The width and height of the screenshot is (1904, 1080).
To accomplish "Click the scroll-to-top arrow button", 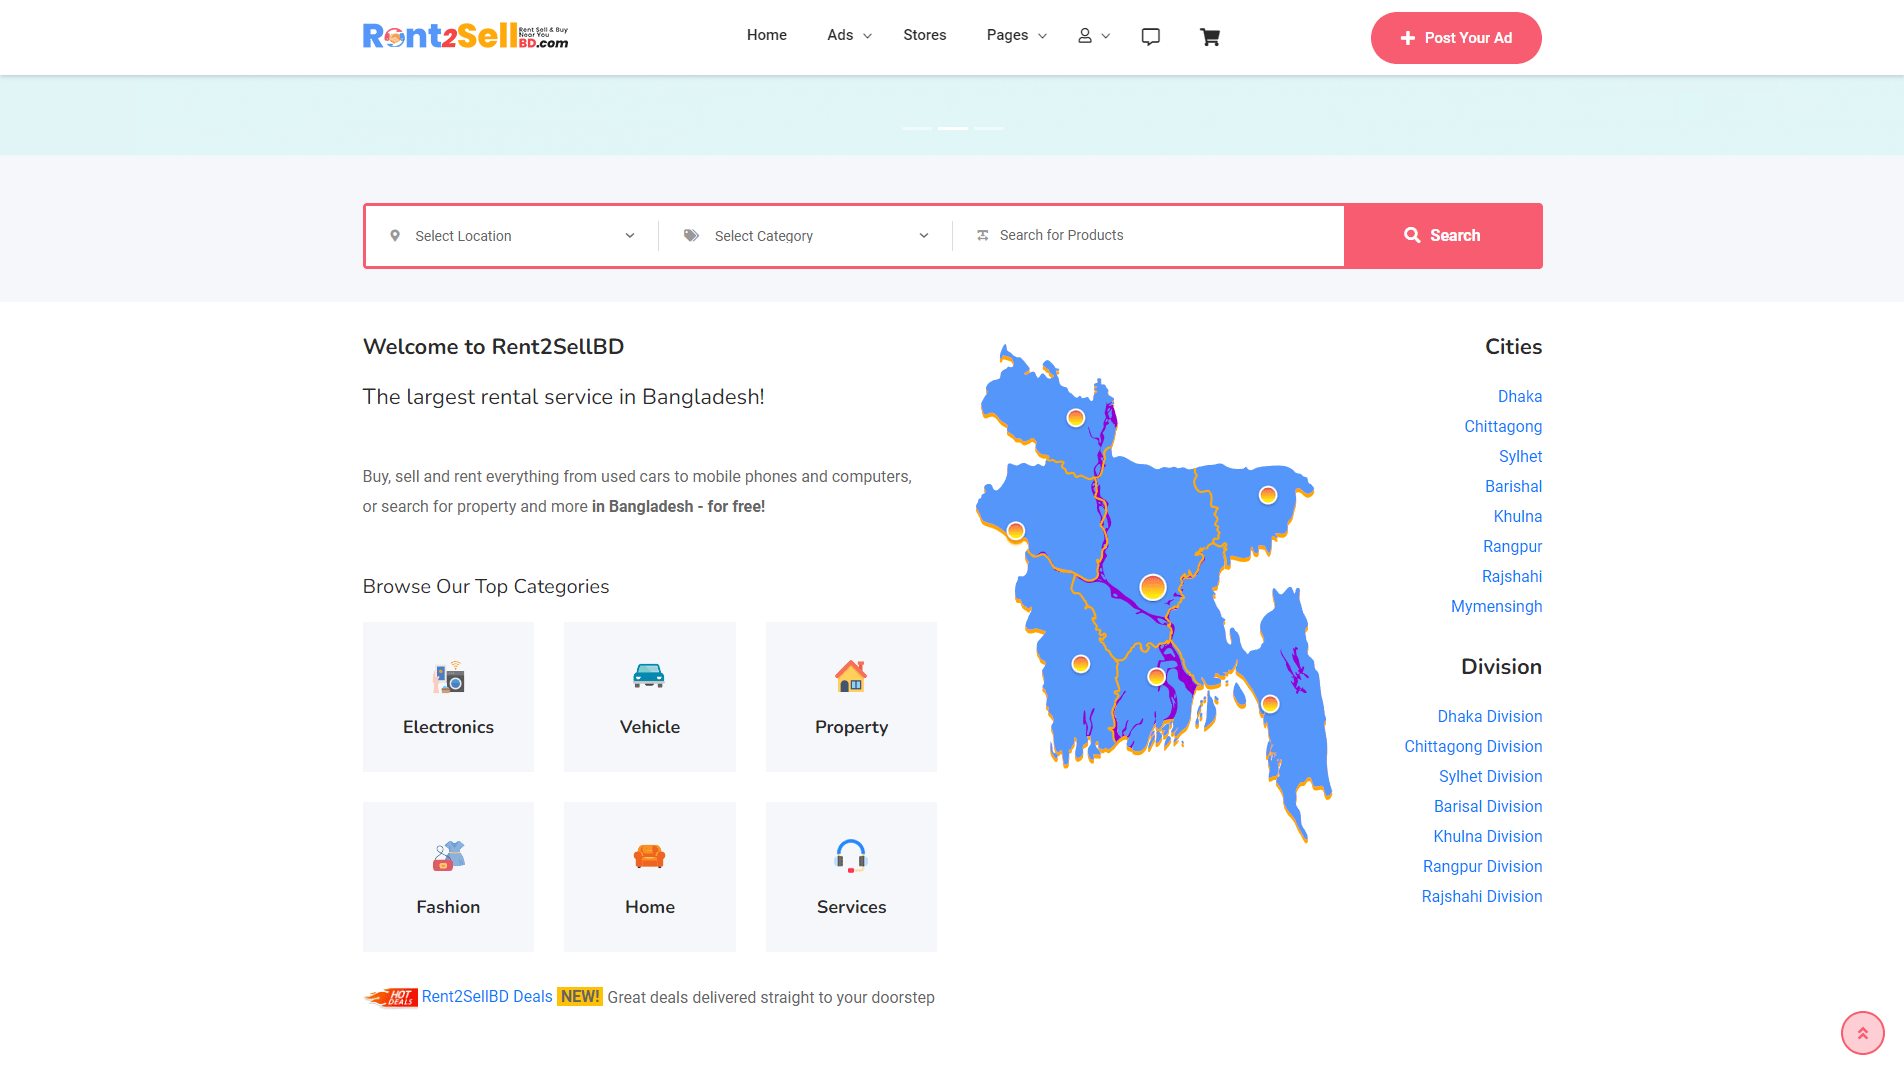I will pos(1862,1033).
